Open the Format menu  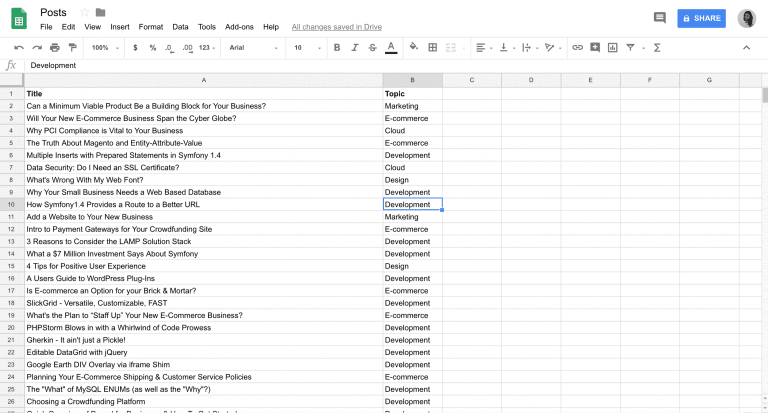(151, 27)
